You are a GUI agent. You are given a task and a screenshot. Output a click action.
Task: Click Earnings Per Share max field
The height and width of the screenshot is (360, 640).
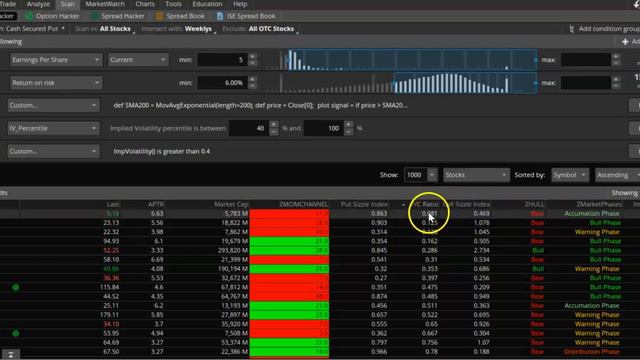(585, 60)
